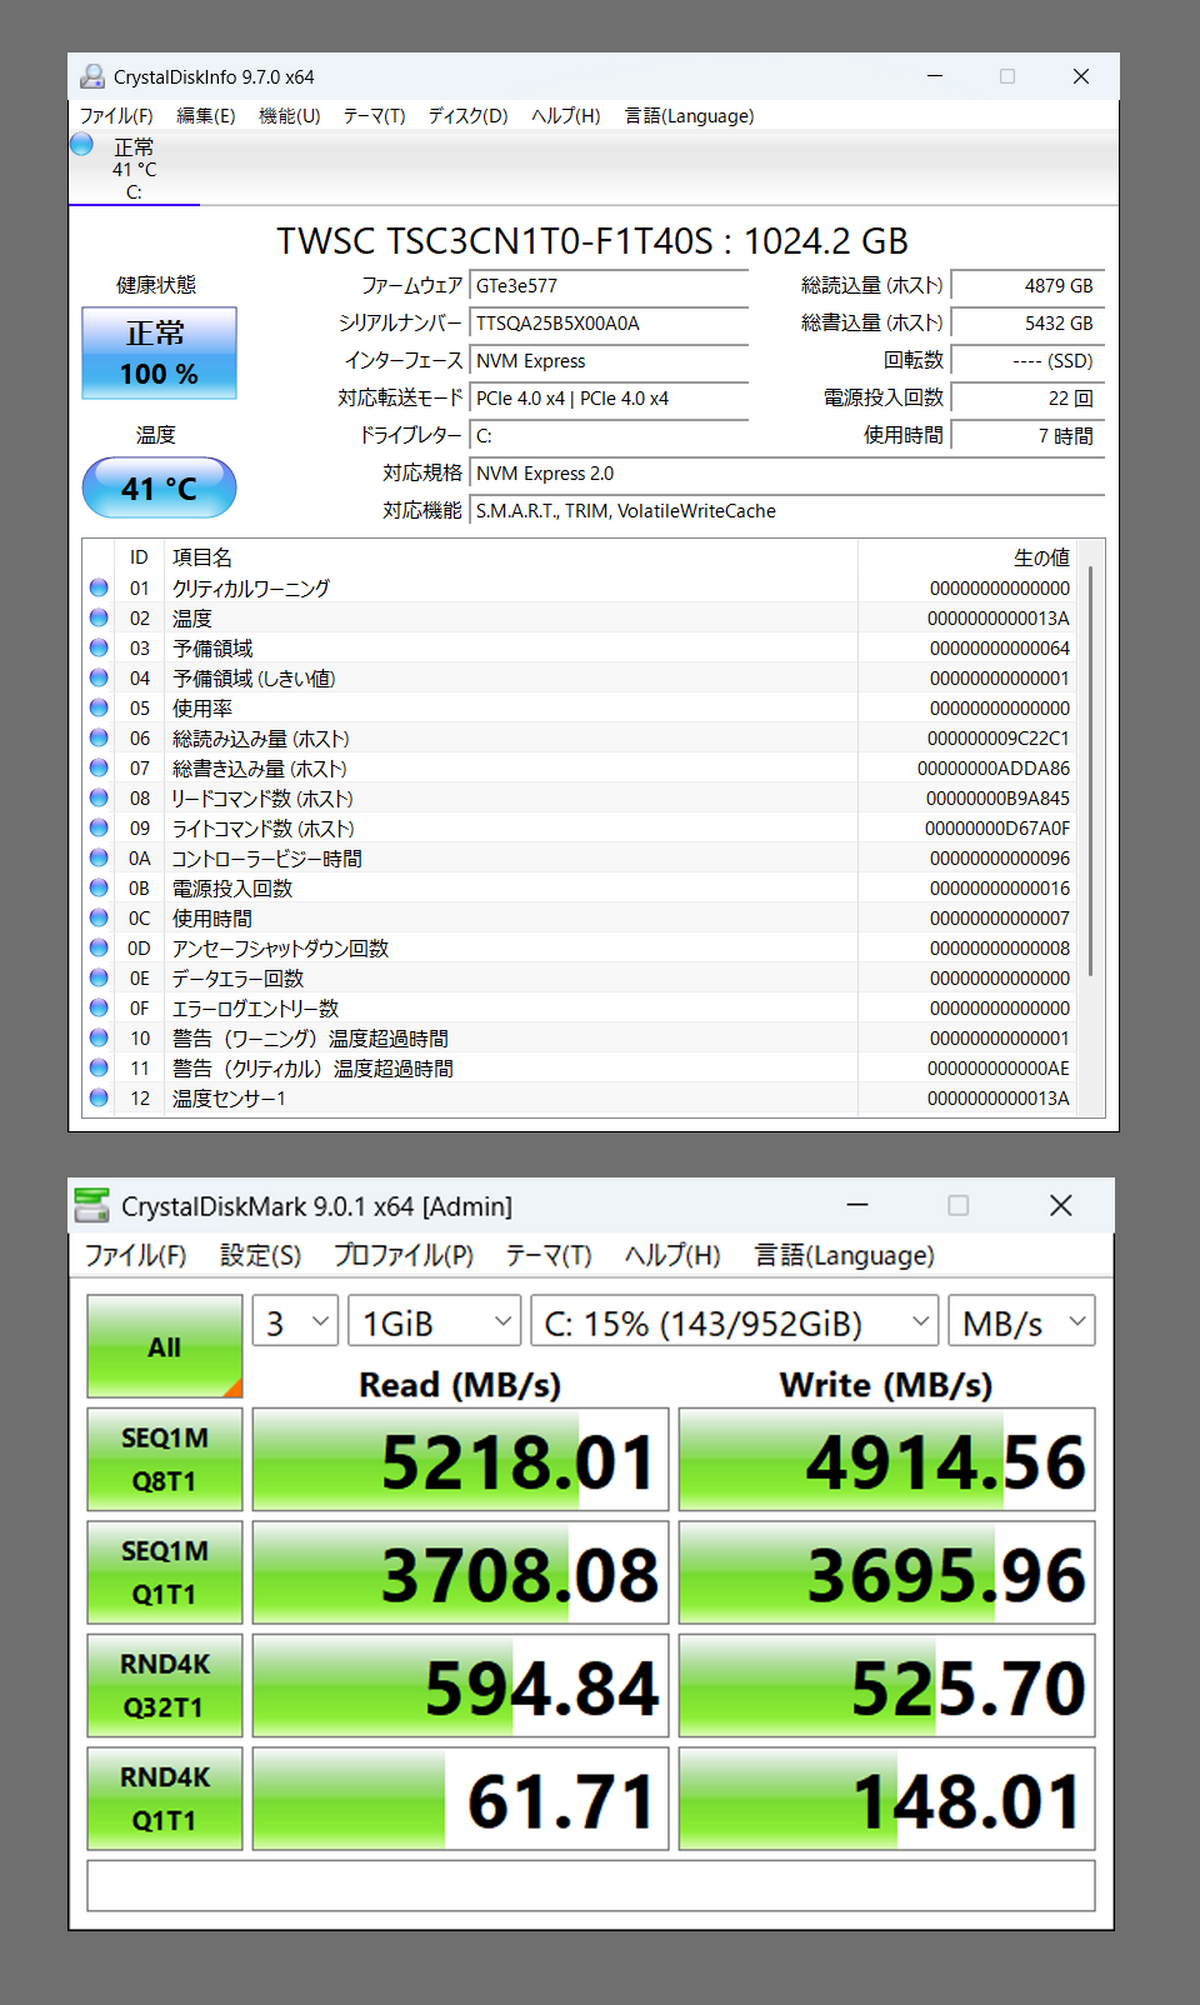Open 設定(S) menu in CrystalDiskMark

(261, 1255)
